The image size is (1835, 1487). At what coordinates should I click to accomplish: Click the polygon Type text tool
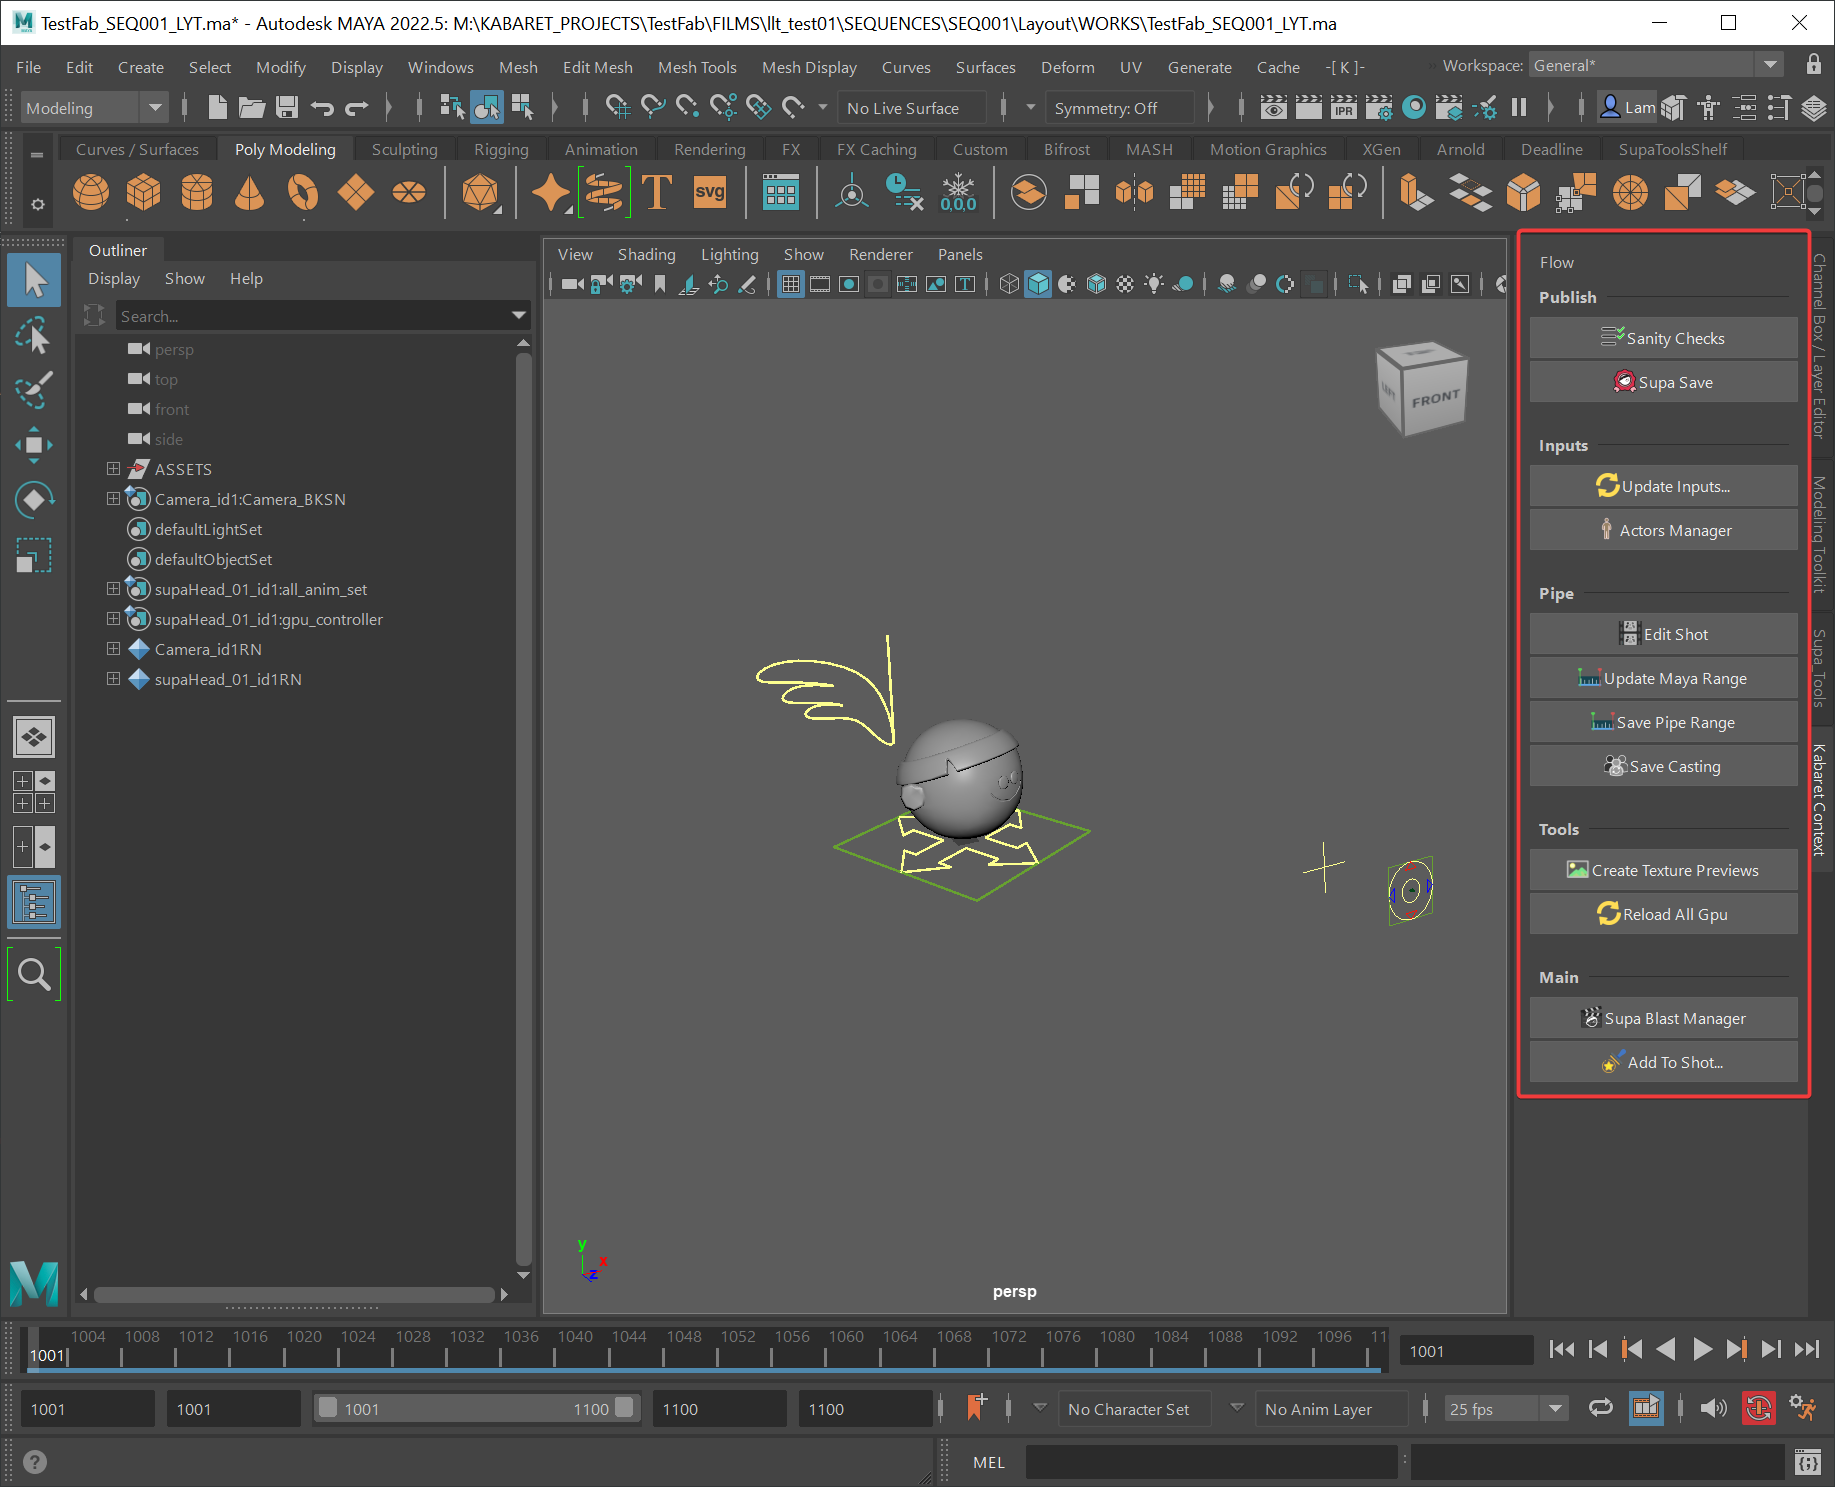tap(657, 191)
